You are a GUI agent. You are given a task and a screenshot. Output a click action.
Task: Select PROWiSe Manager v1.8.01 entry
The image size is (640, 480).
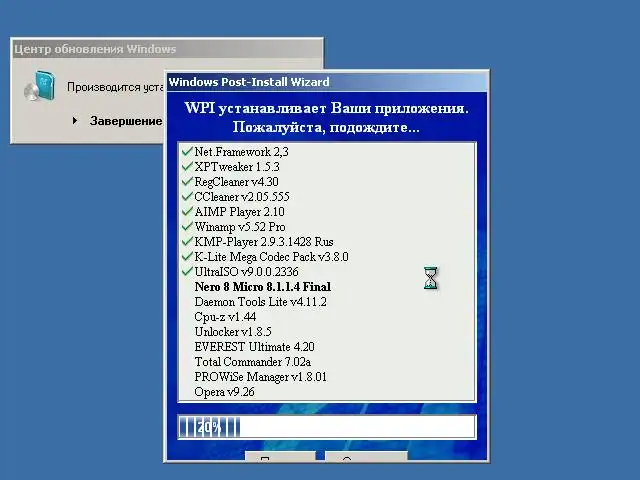(260, 377)
